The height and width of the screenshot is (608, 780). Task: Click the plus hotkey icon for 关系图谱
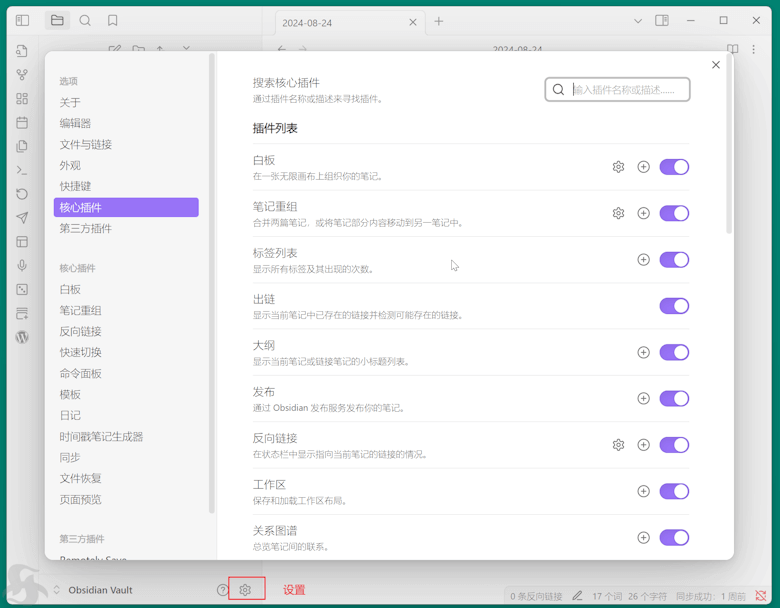(x=644, y=537)
